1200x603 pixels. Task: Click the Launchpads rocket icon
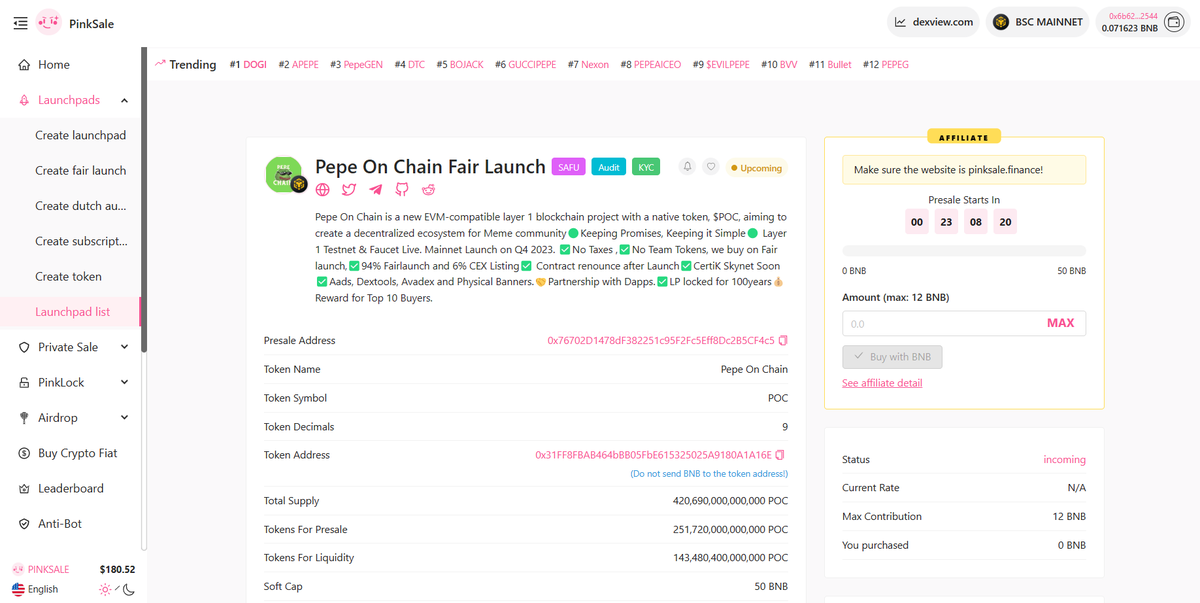[25, 100]
